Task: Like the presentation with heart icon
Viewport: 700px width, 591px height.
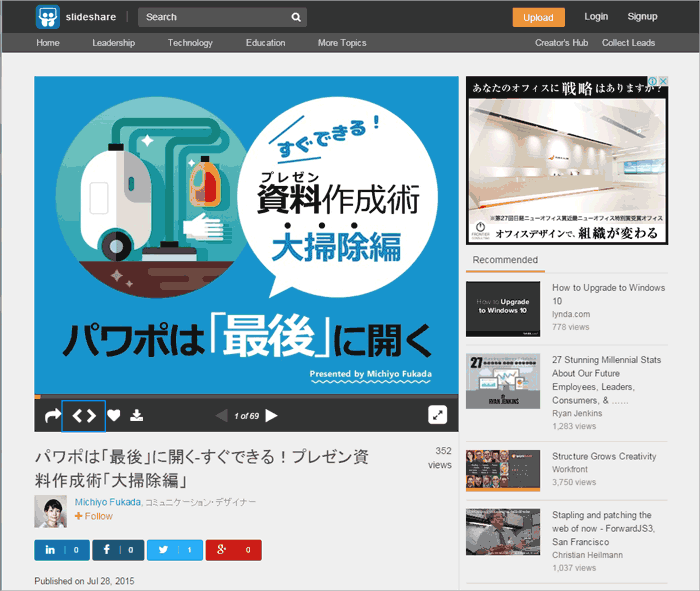Action: pyautogui.click(x=114, y=416)
